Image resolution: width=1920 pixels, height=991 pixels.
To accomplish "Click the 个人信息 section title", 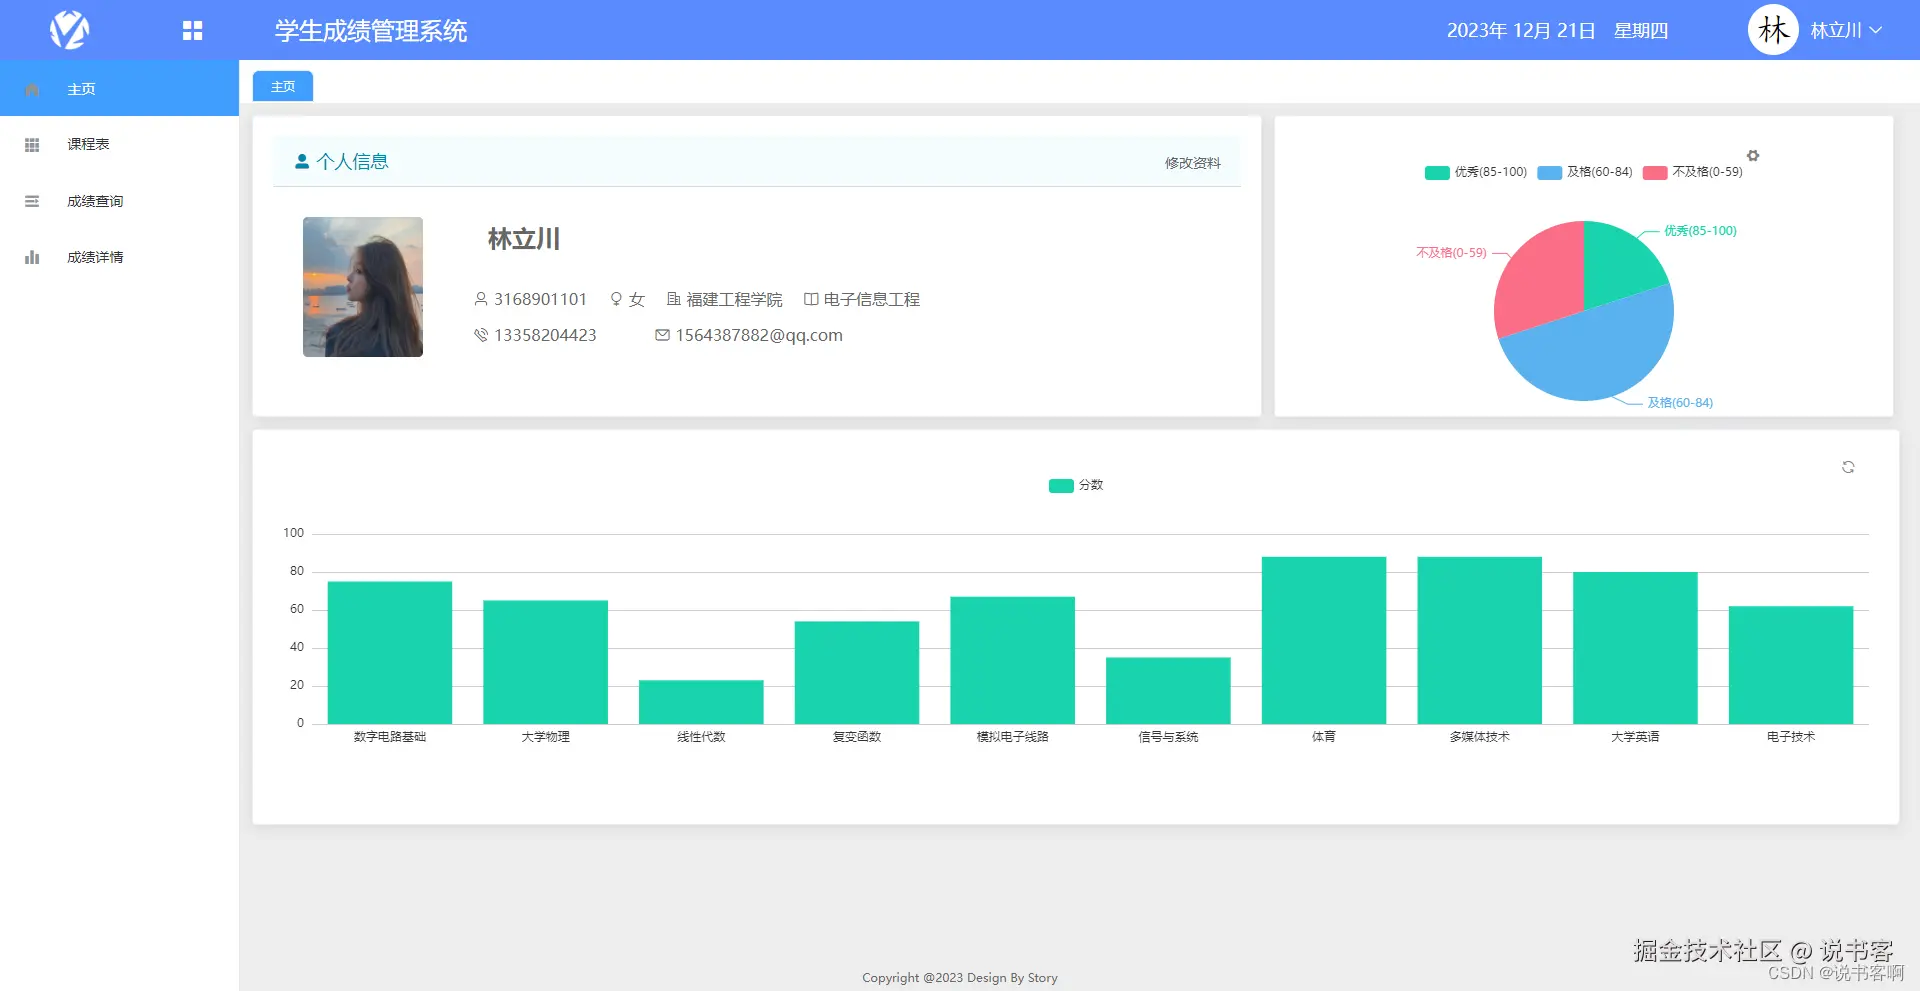I will (352, 161).
